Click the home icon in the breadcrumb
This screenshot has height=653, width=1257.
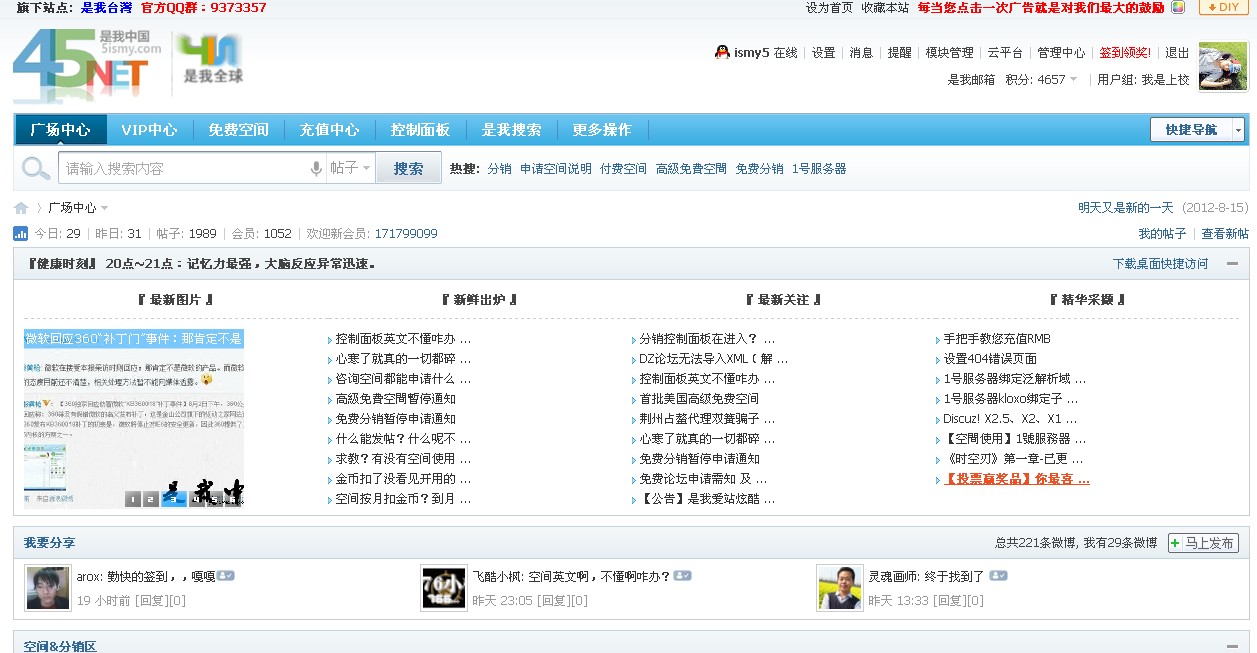21,208
